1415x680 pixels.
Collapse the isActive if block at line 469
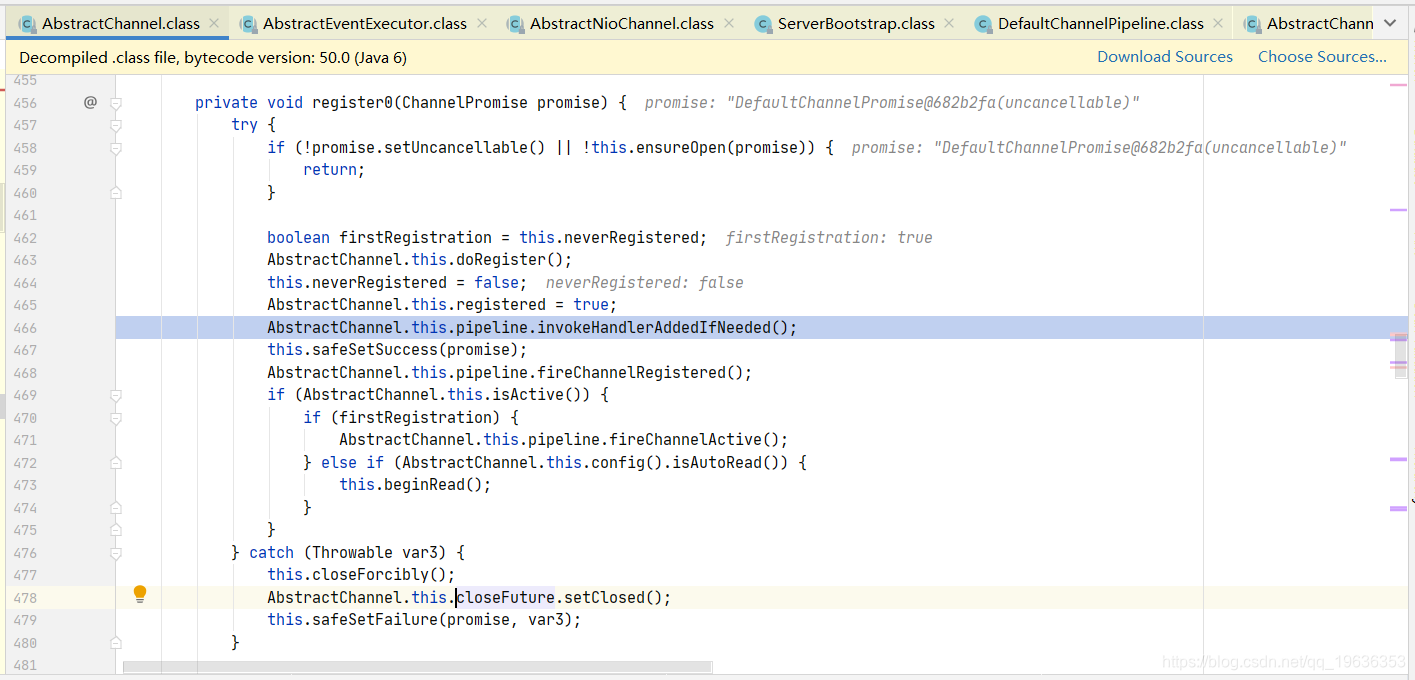[x=116, y=395]
